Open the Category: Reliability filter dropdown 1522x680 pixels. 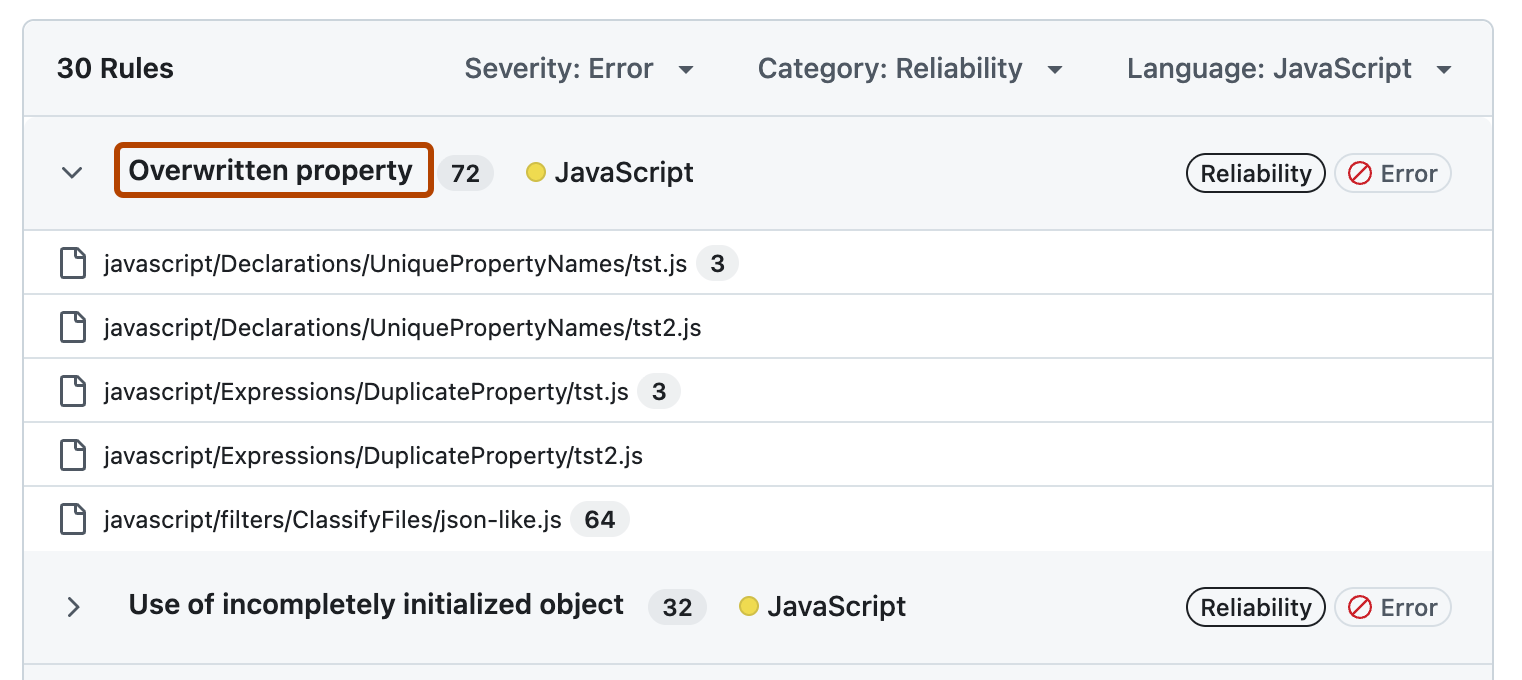point(910,68)
